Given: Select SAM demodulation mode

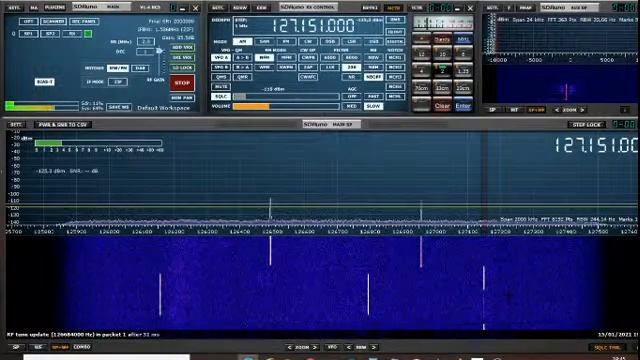Looking at the screenshot, I should click(x=264, y=42).
